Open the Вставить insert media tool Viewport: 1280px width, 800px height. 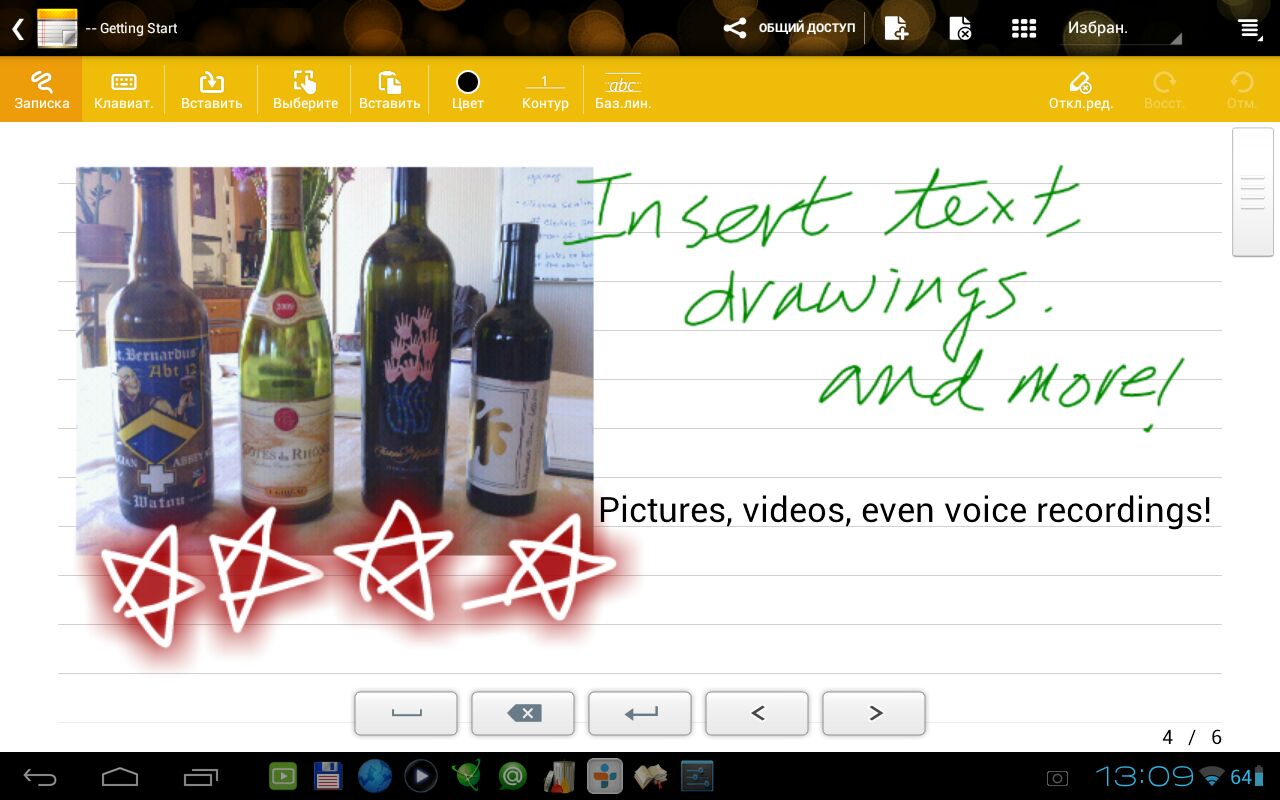(x=211, y=90)
